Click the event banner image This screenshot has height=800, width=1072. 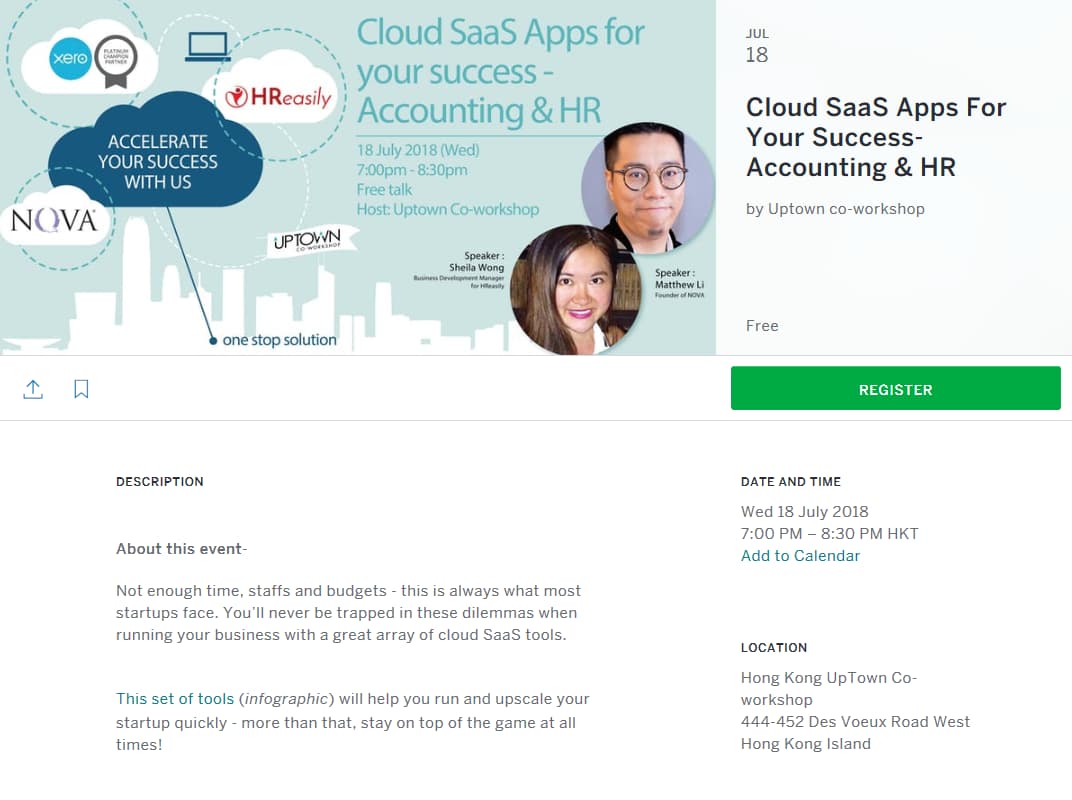point(358,177)
